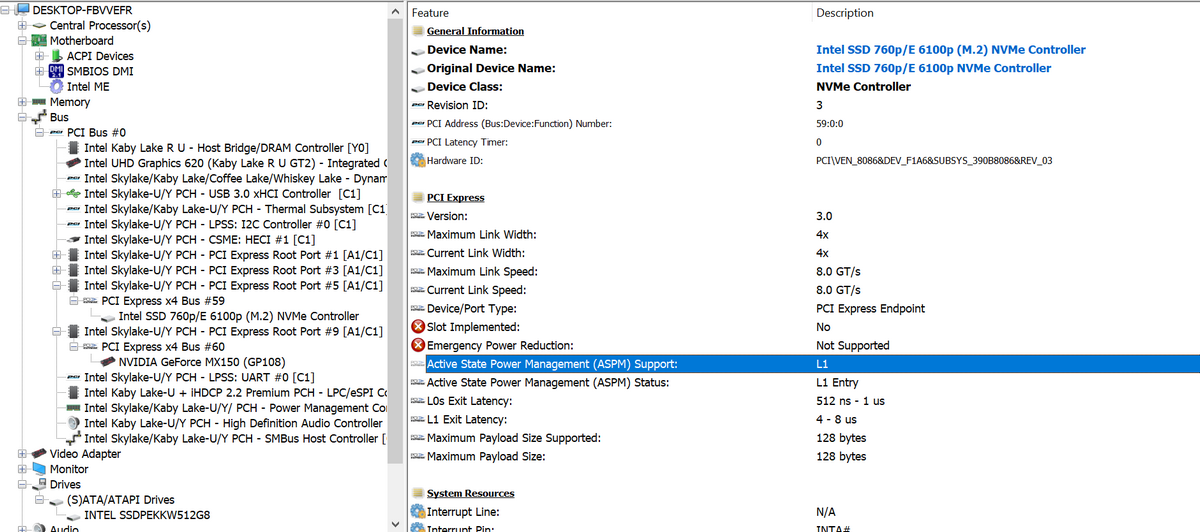
Task: Select the LPSS: UART #0 tree item
Action: click(x=200, y=377)
